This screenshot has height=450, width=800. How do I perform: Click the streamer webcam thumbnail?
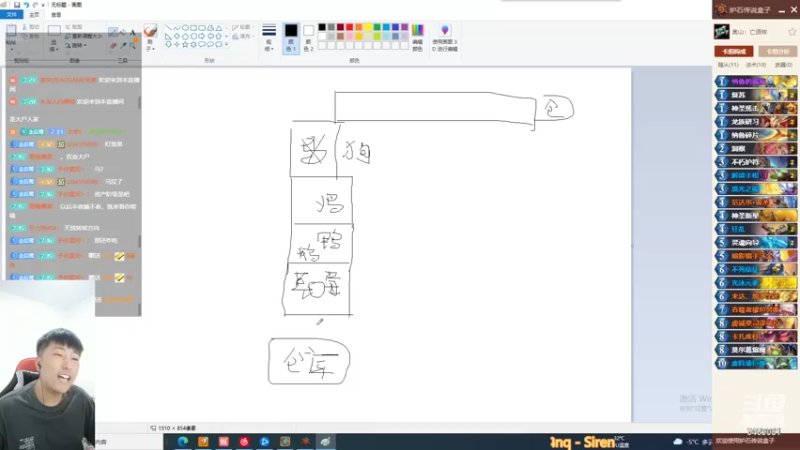(x=47, y=365)
